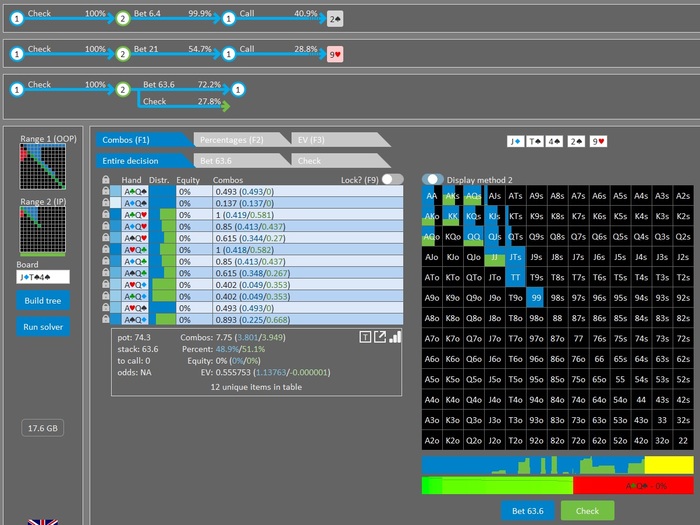Lock the A♠Q♥ hand row
Screen dimensions: 700x525
(x=106, y=238)
